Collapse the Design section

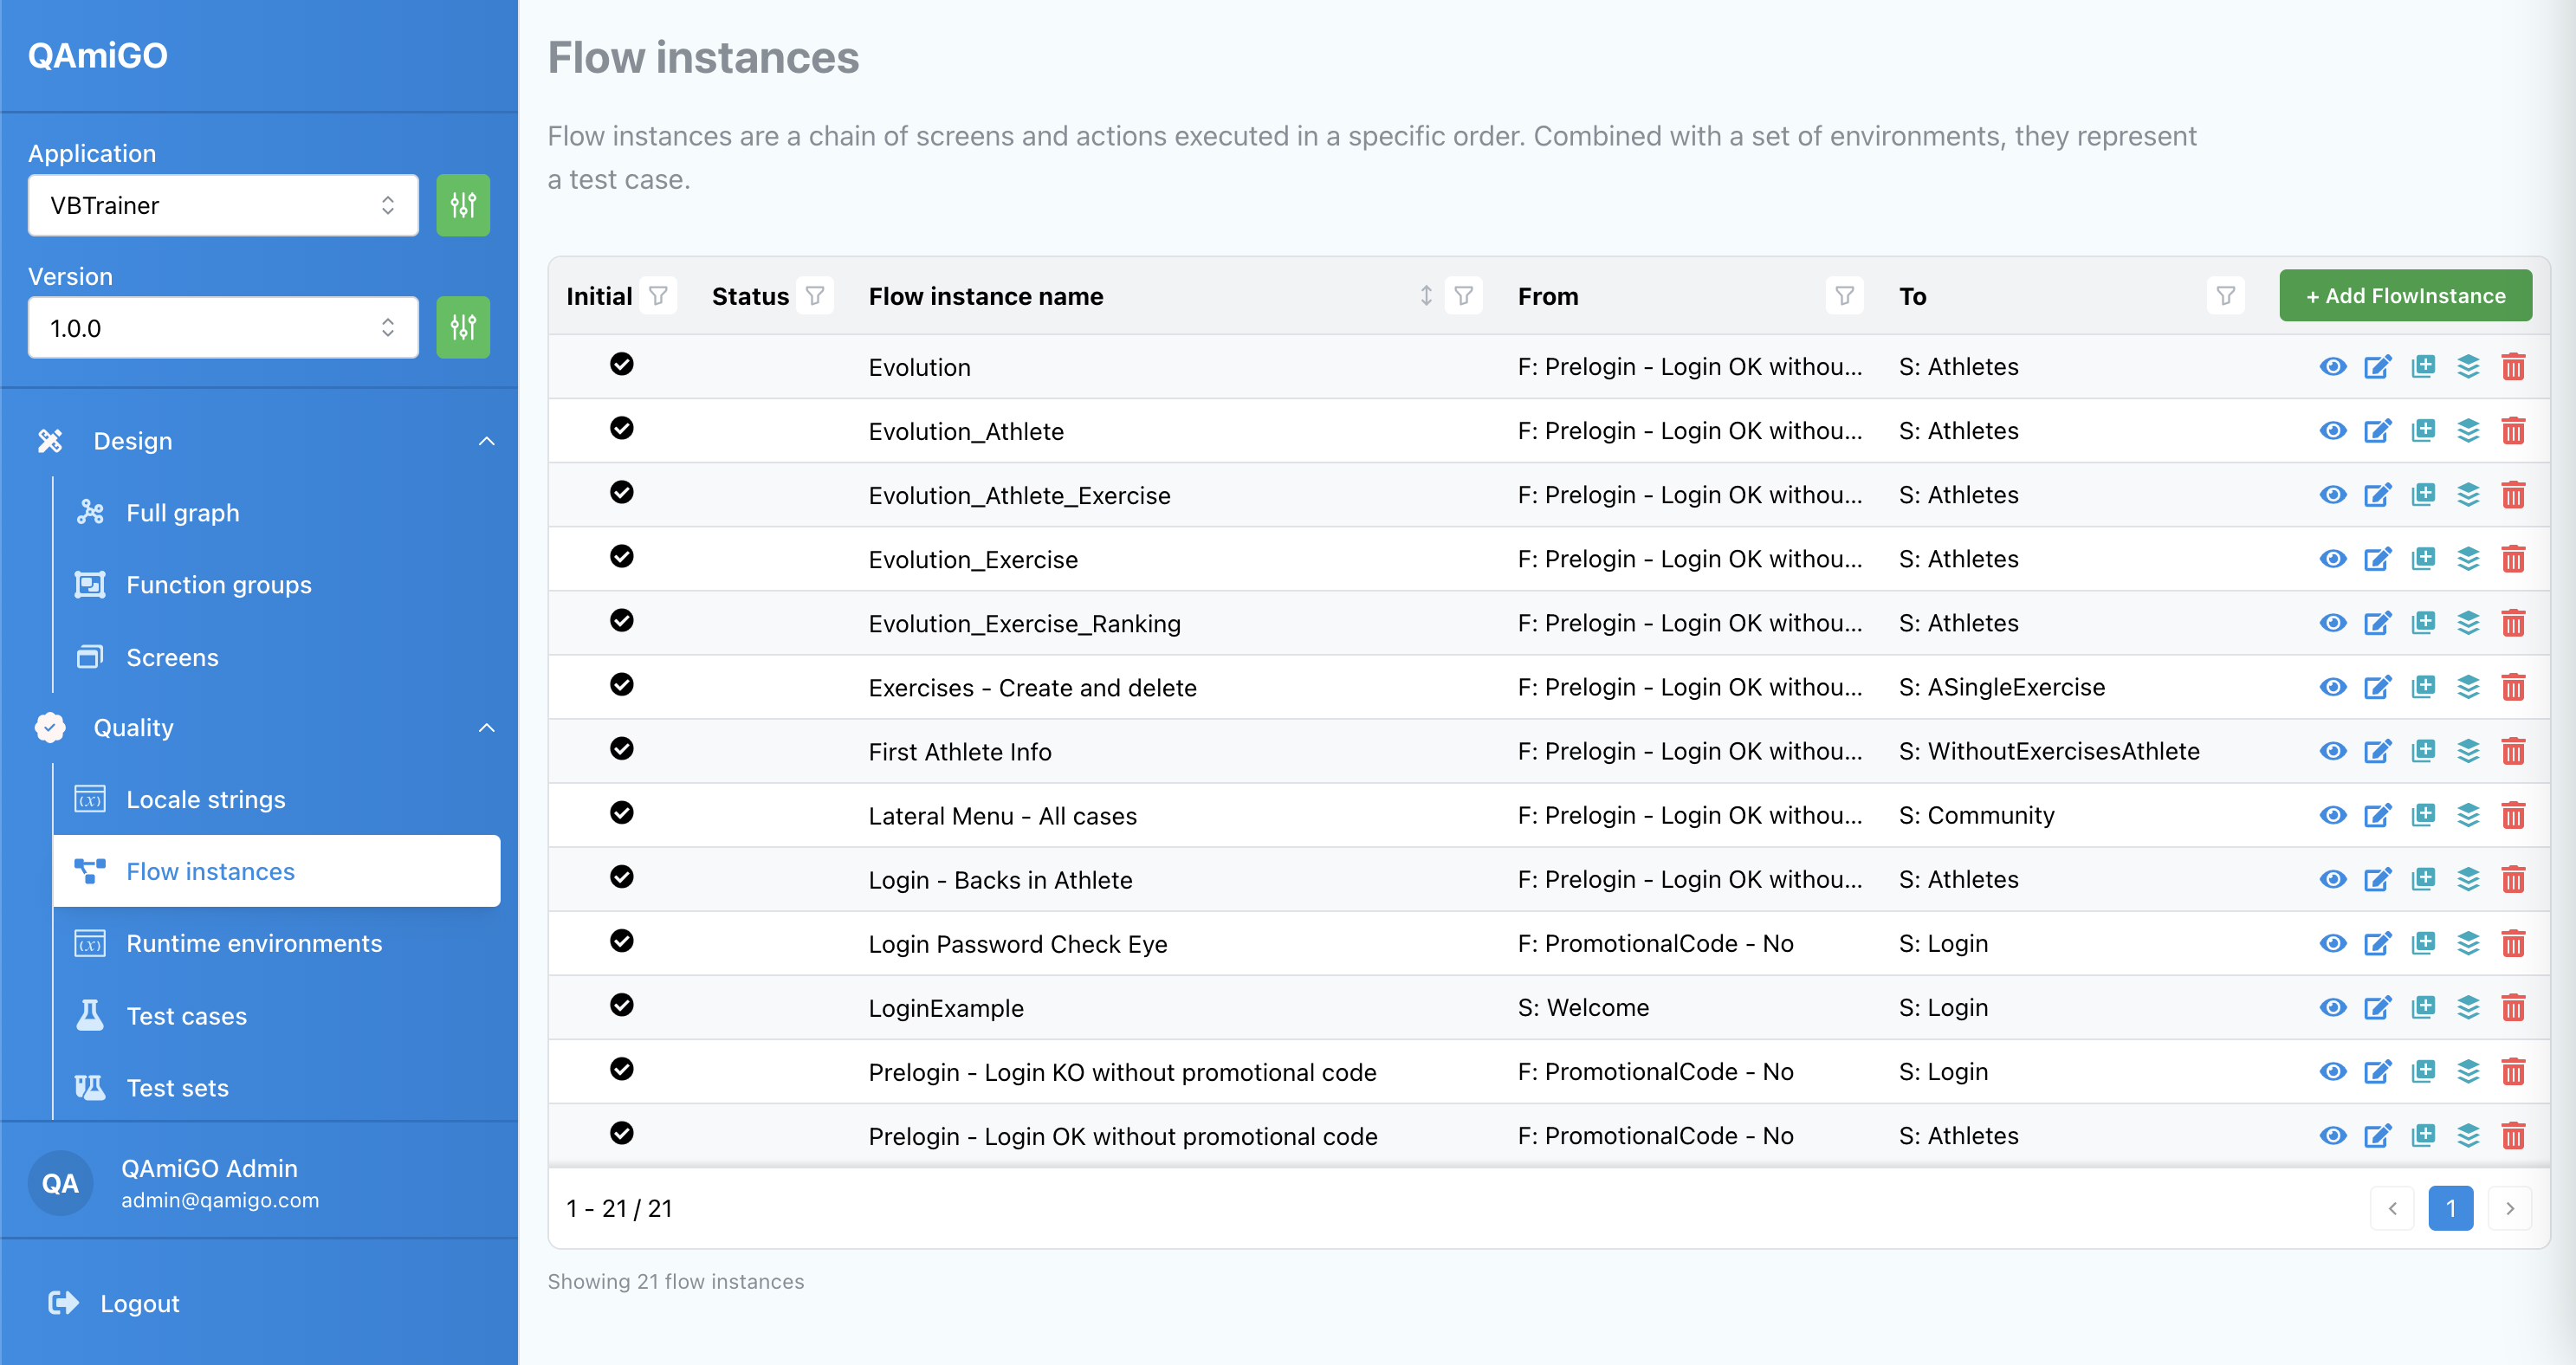tap(486, 441)
